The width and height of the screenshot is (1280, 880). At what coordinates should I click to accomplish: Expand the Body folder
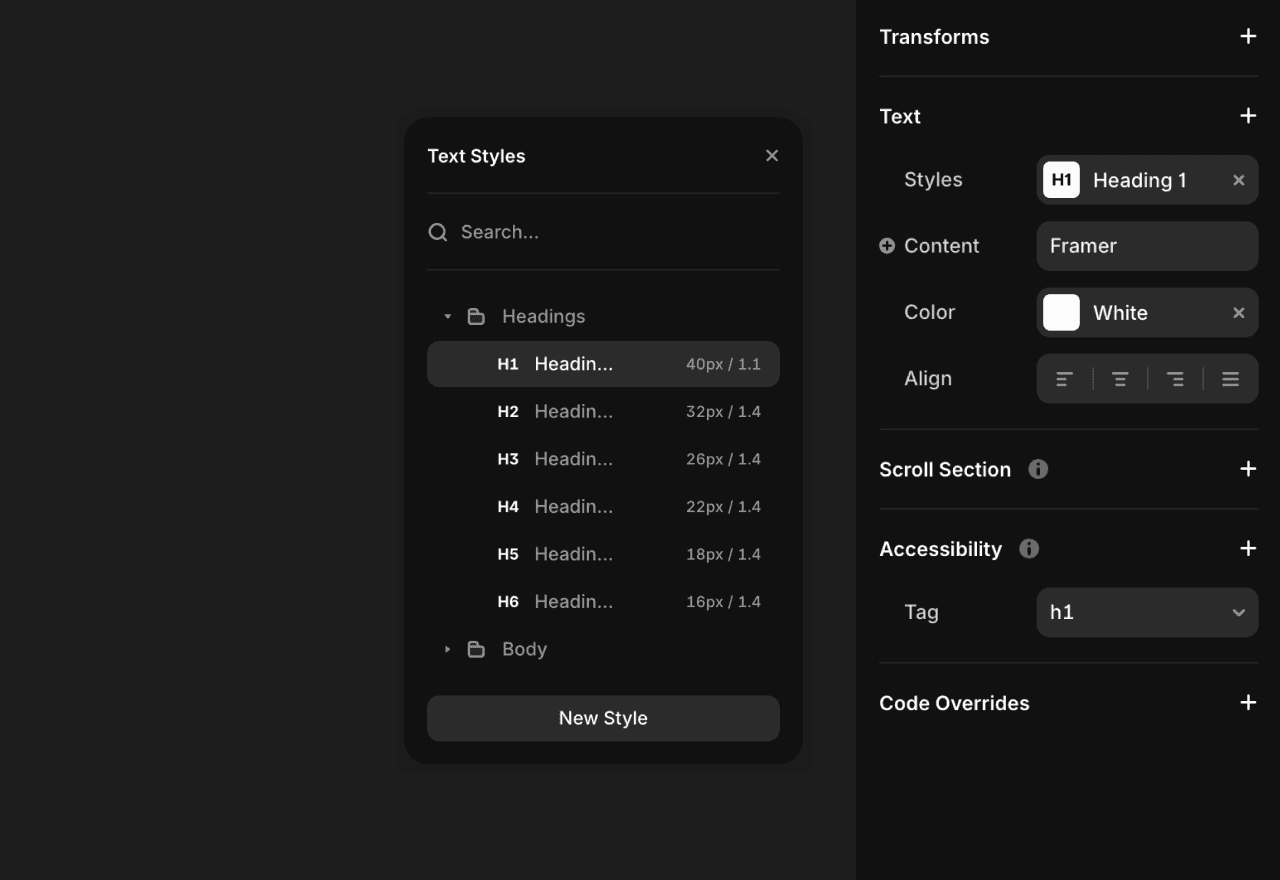[447, 649]
